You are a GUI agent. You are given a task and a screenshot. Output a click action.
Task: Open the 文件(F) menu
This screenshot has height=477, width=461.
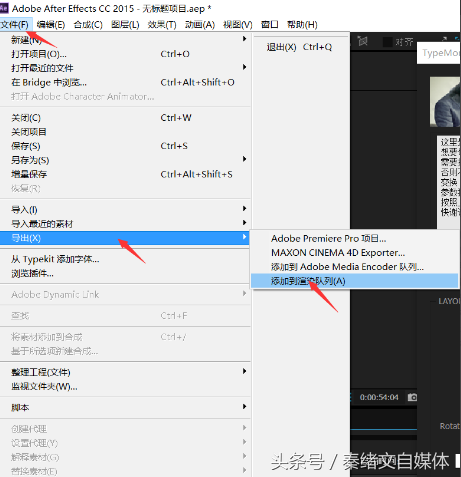[x=15, y=24]
